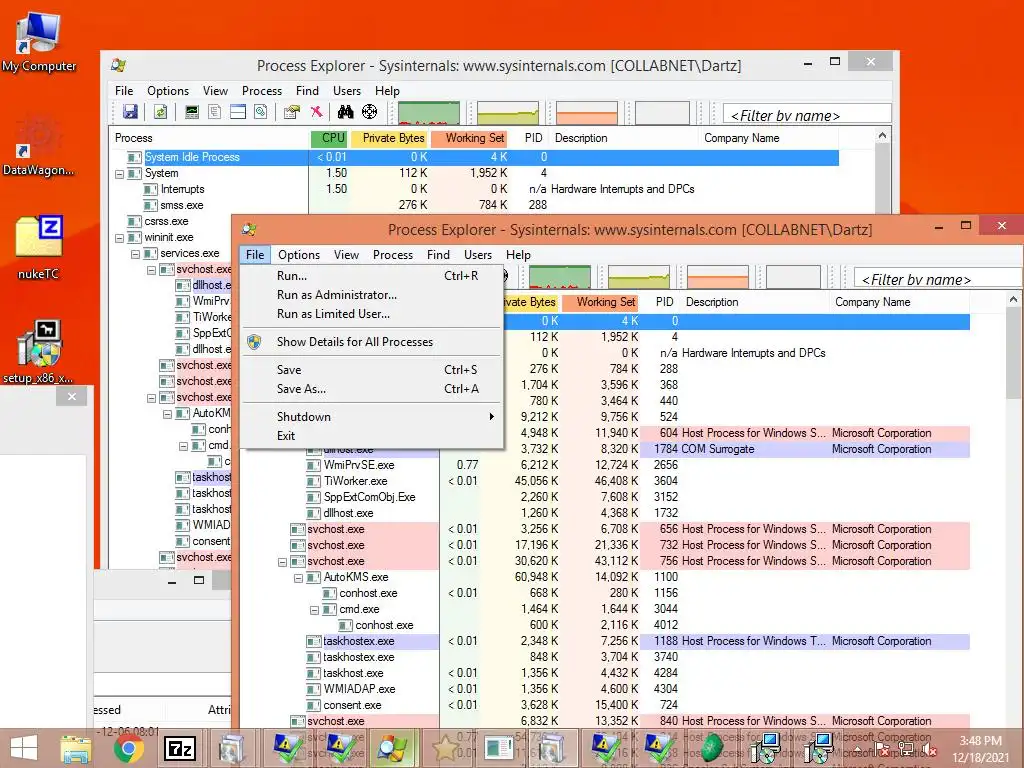This screenshot has height=768, width=1024.
Task: Click the Refresh Now icon in back window toolbar
Action: [160, 112]
